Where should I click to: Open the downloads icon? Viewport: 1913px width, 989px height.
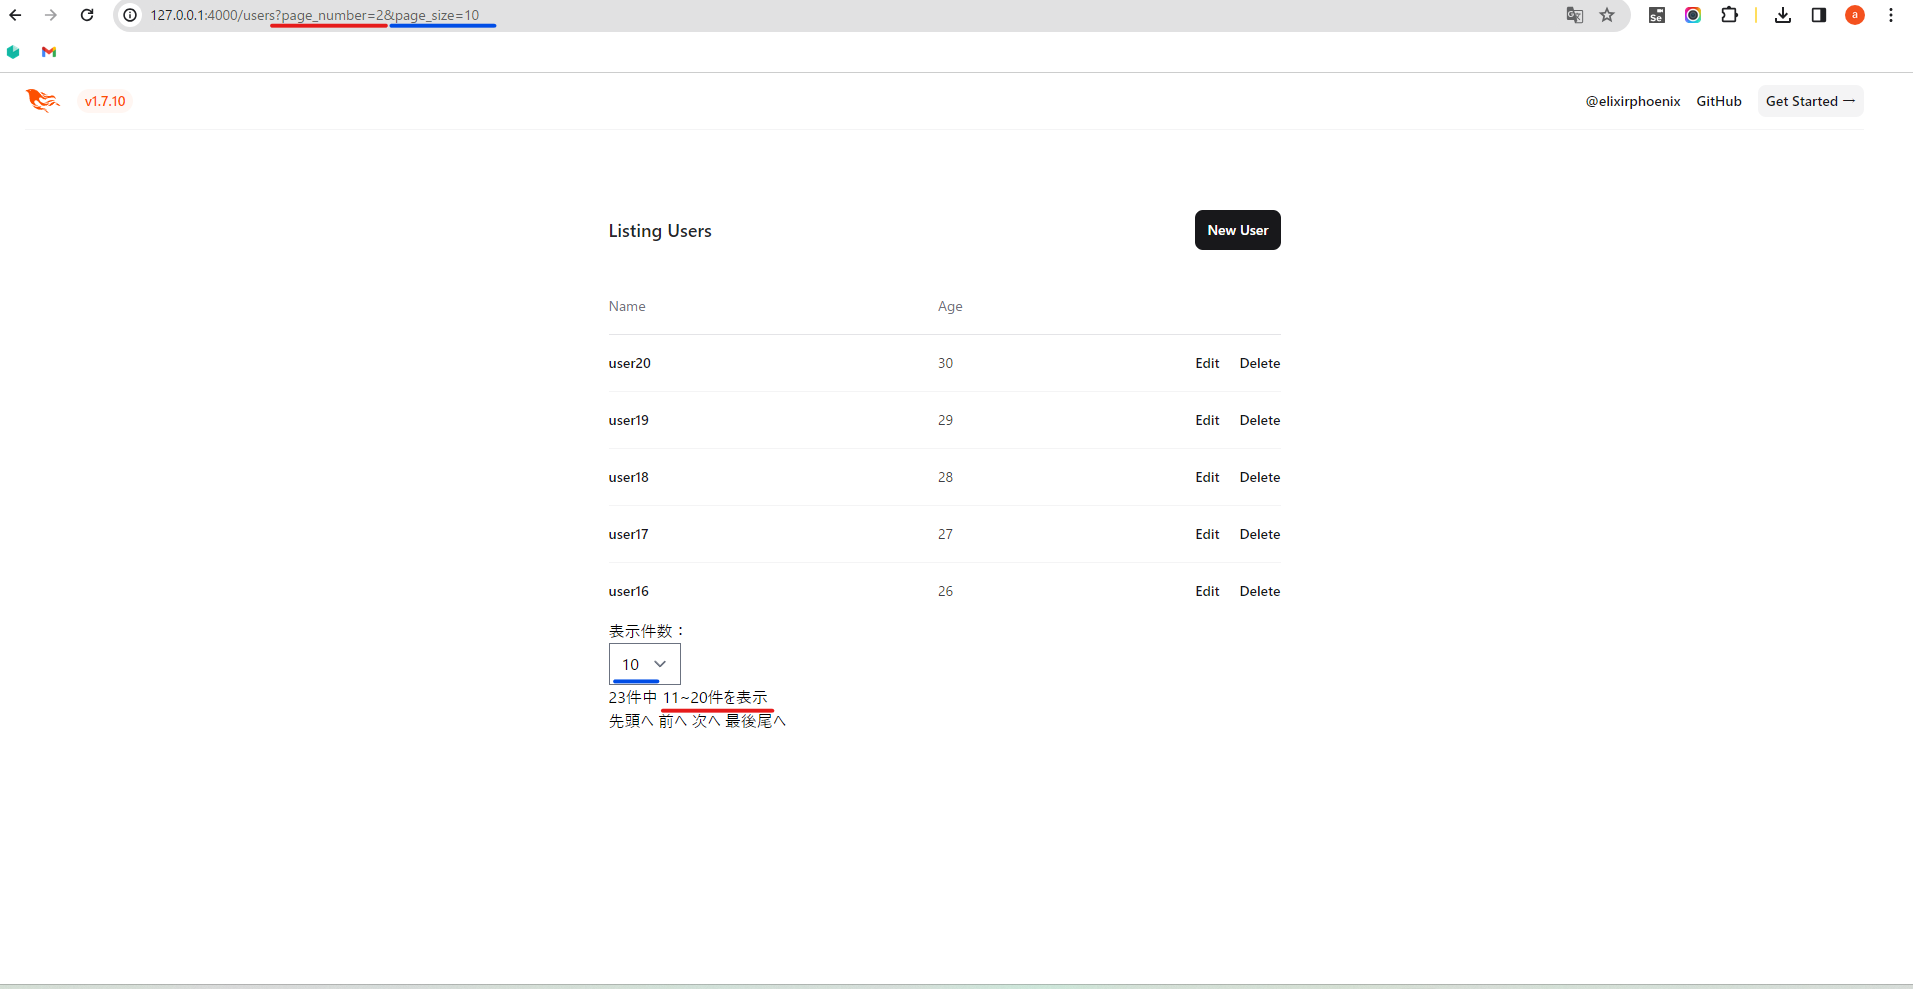1783,15
